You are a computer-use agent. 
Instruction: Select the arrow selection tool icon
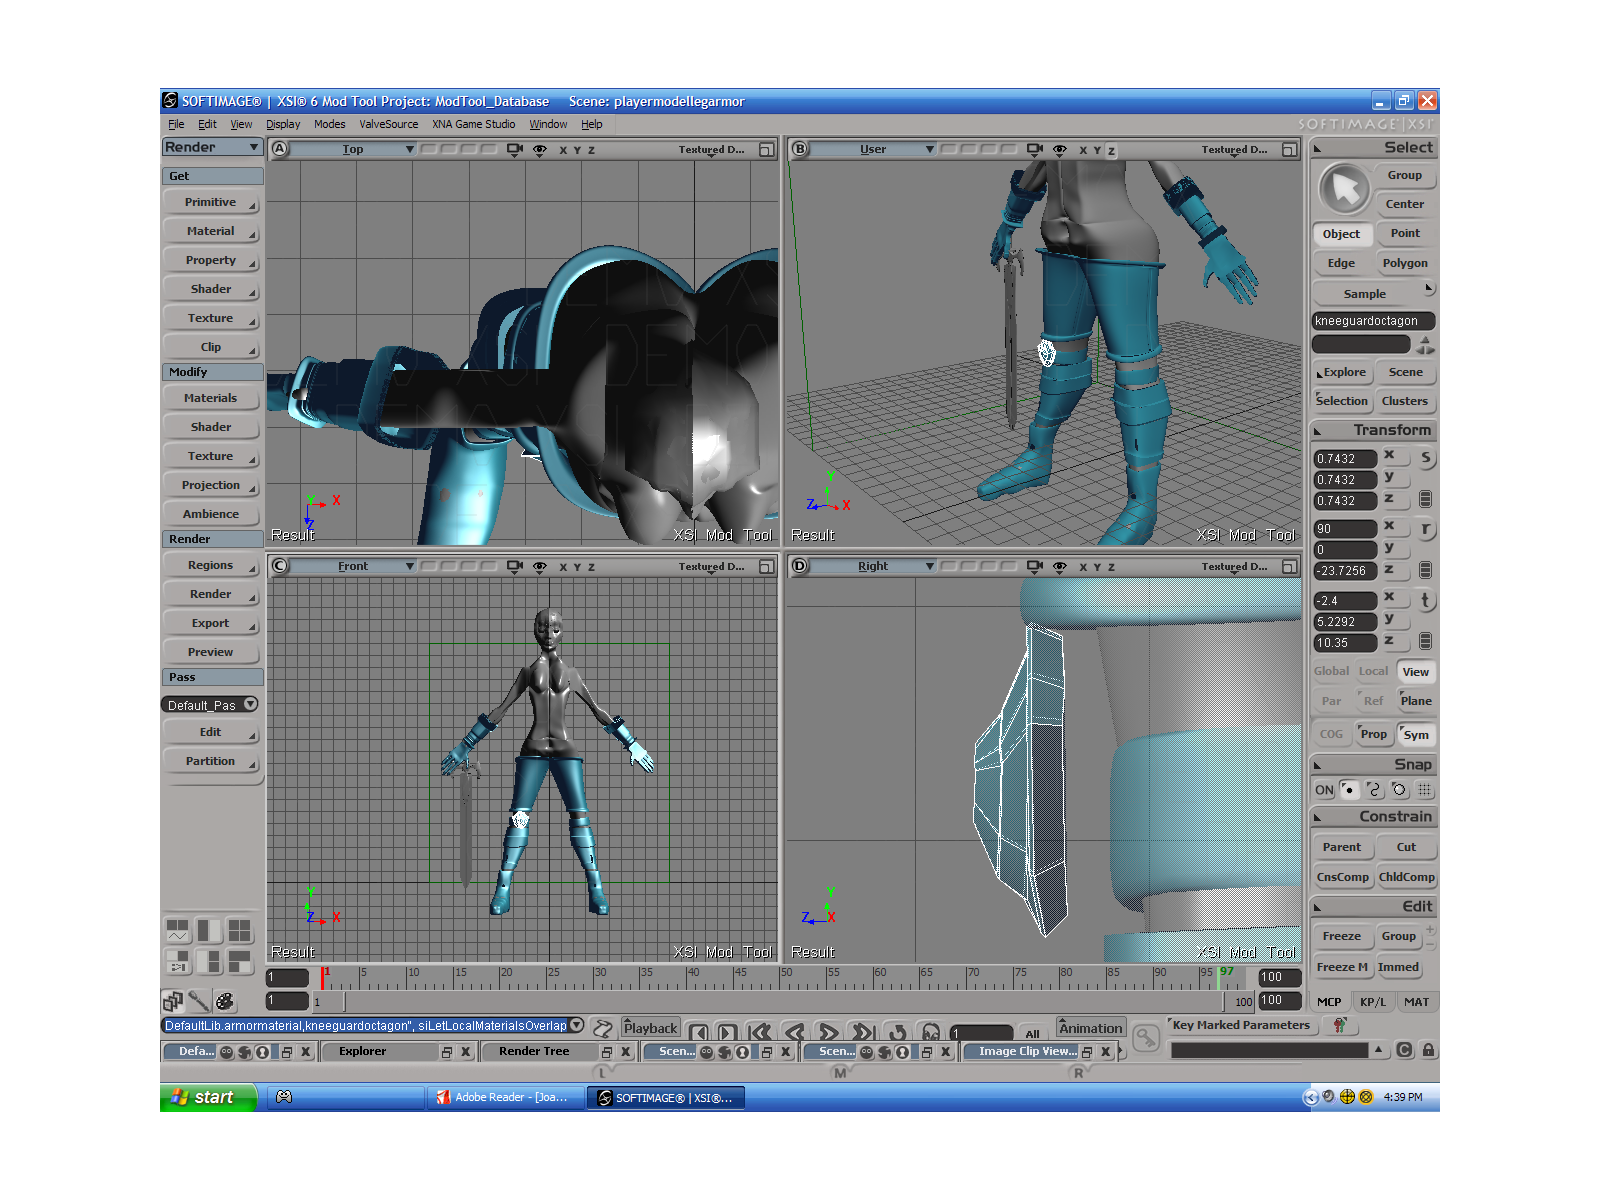(x=1344, y=189)
